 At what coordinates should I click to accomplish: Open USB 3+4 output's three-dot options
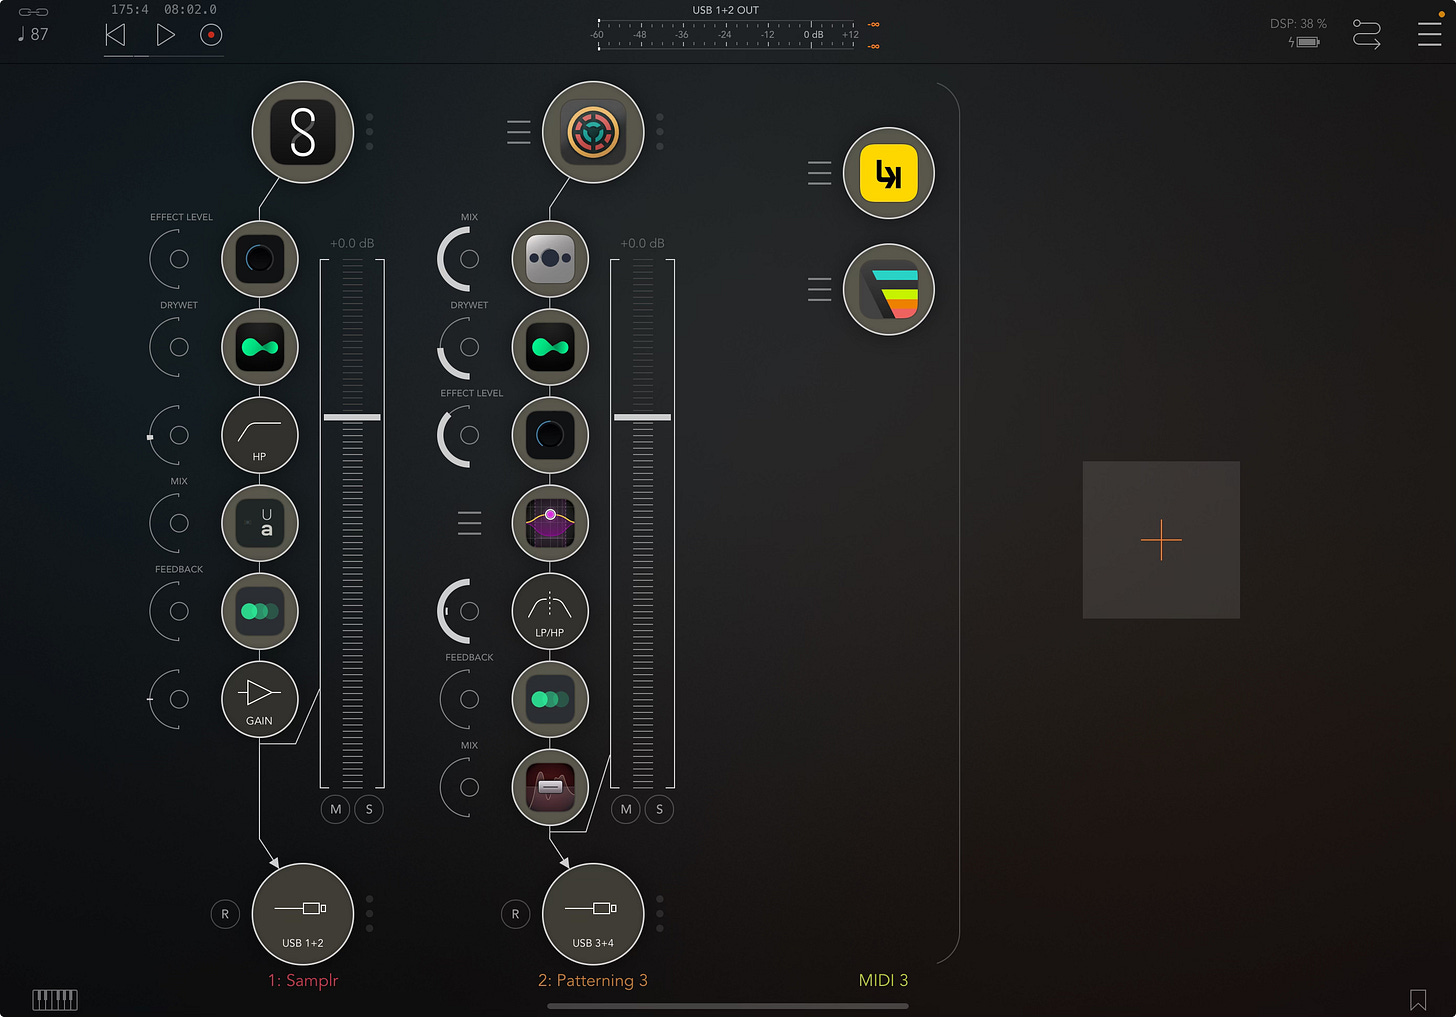click(660, 914)
